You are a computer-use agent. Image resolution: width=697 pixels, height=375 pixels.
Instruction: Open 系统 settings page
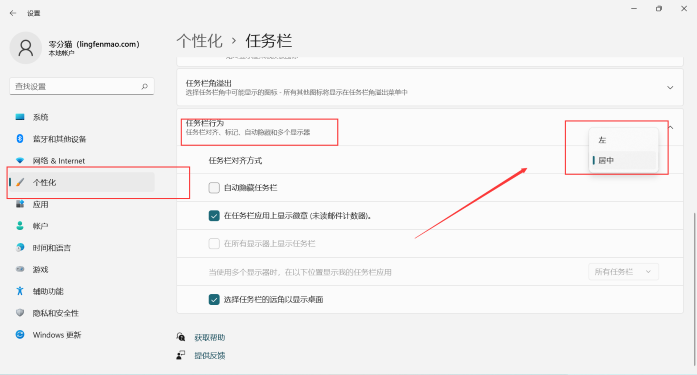pyautogui.click(x=82, y=117)
